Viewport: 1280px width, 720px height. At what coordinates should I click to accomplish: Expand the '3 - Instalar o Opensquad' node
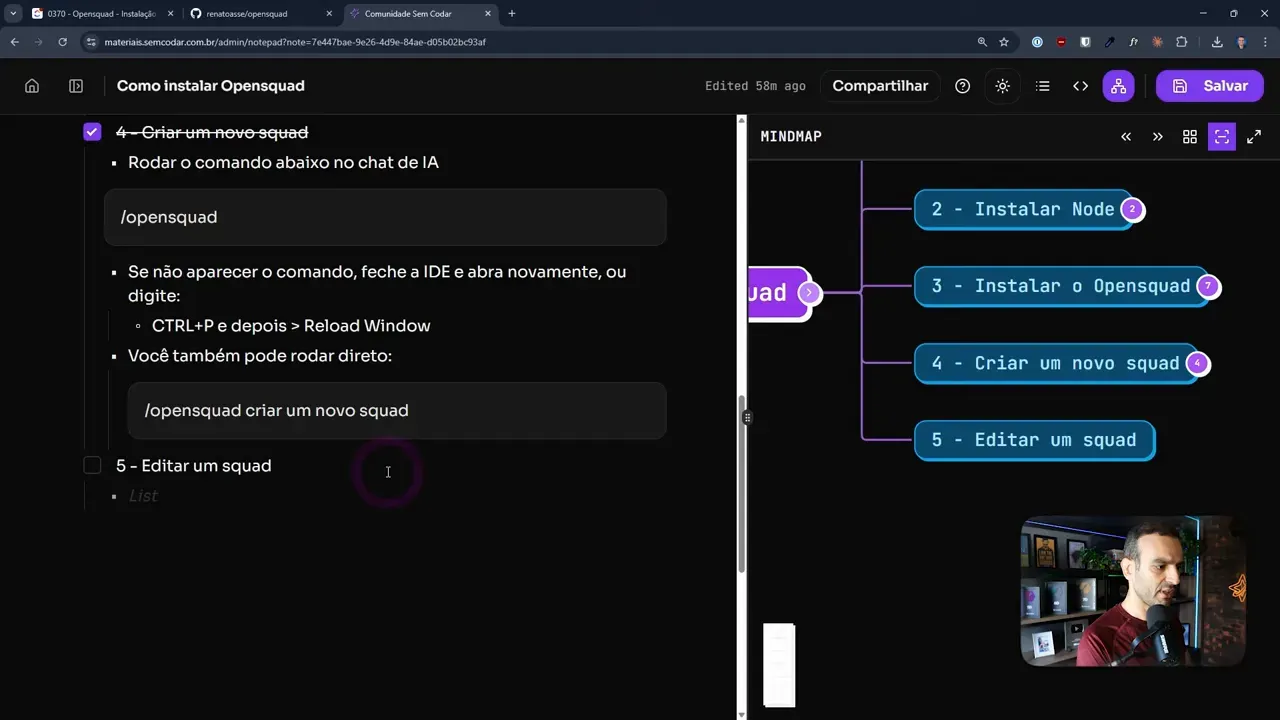click(x=1208, y=286)
